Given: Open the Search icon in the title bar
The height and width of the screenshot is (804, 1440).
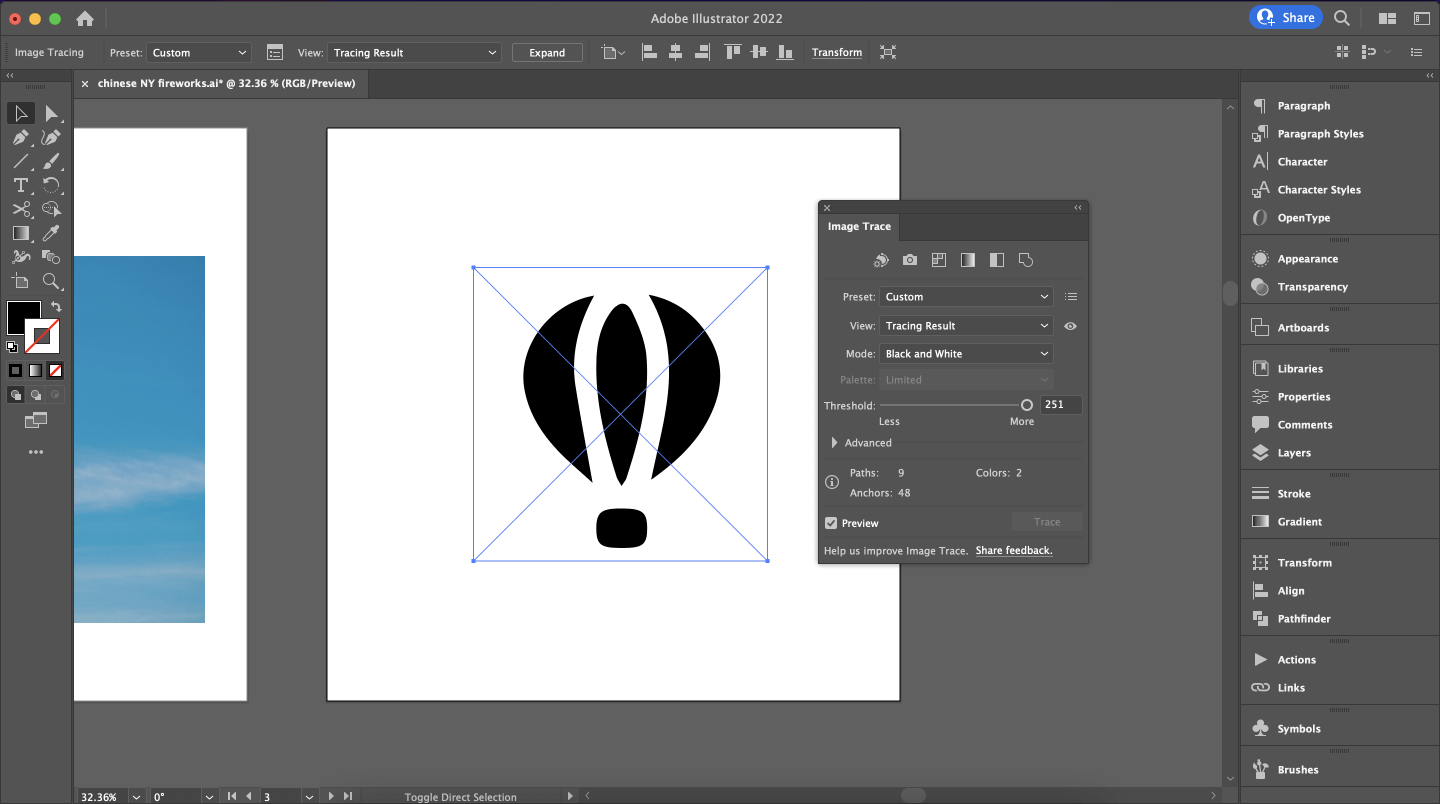Looking at the screenshot, I should click(1342, 18).
